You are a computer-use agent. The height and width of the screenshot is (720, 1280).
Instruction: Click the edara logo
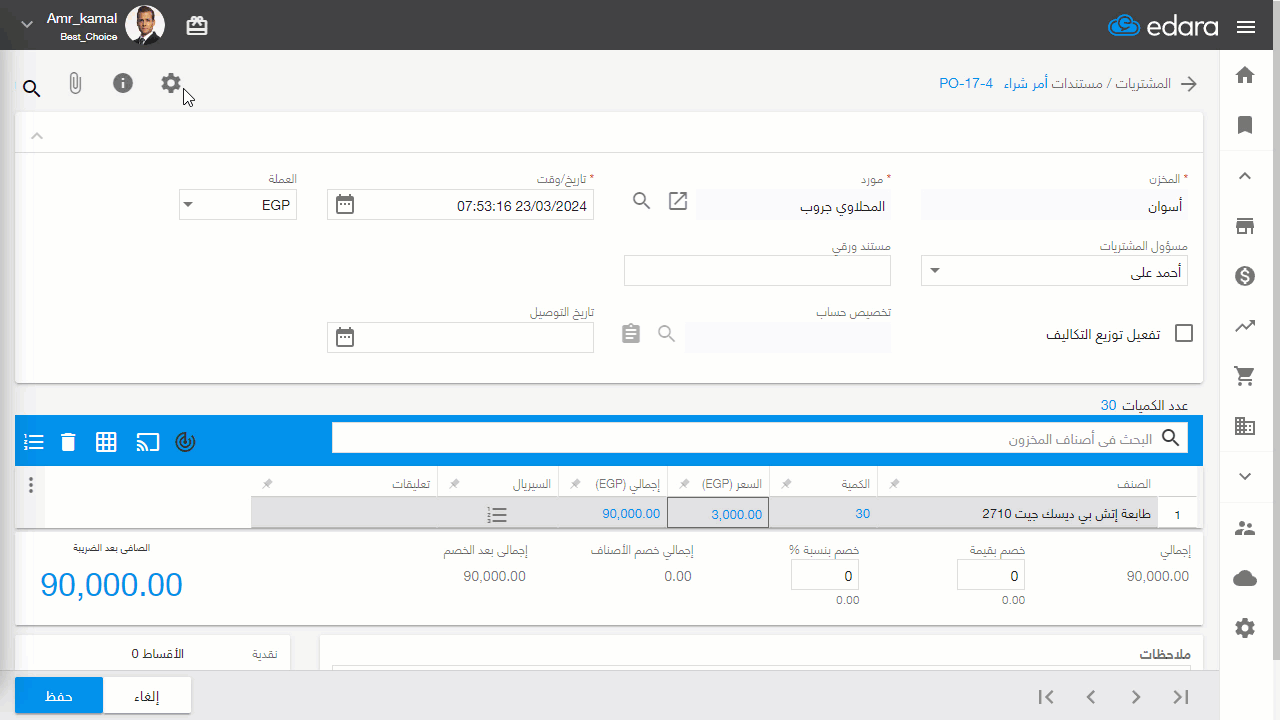pos(1163,26)
